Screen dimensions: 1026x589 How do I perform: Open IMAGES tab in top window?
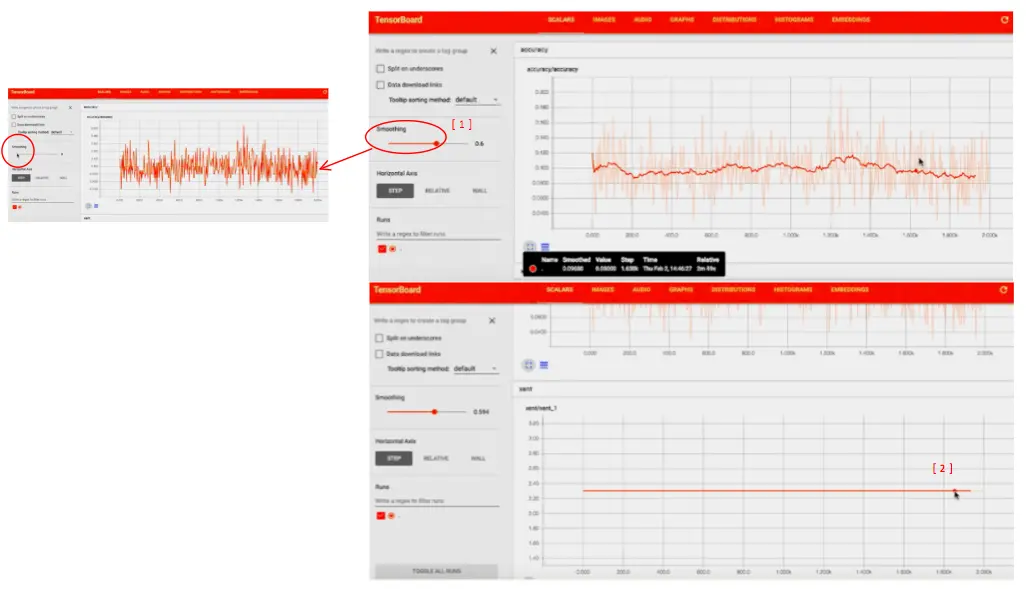(x=604, y=20)
